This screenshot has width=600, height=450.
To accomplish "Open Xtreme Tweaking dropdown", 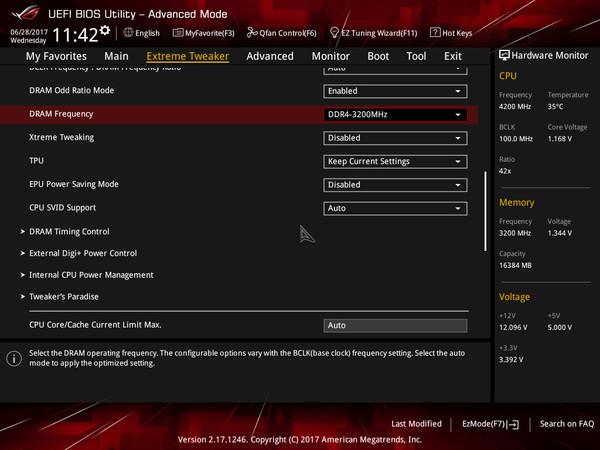I will click(395, 138).
